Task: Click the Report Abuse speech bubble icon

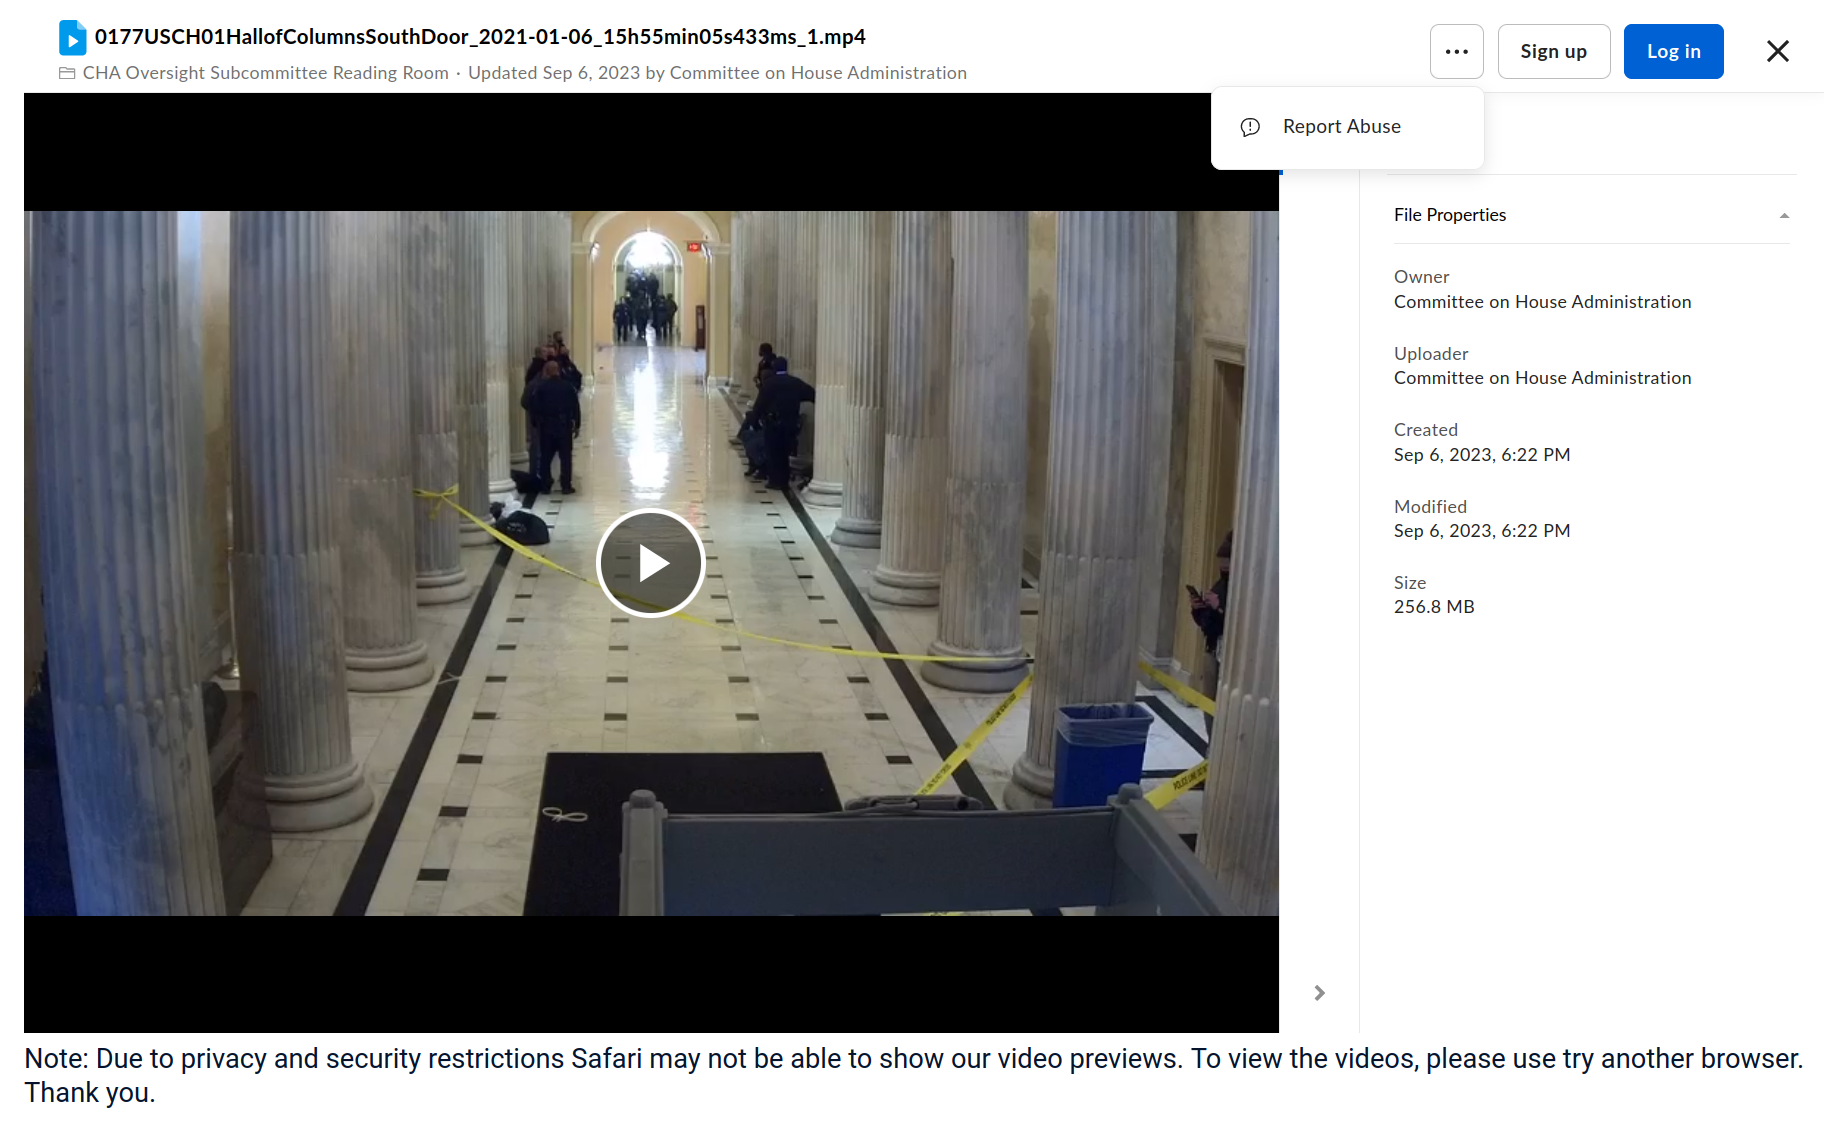Action: [1250, 127]
